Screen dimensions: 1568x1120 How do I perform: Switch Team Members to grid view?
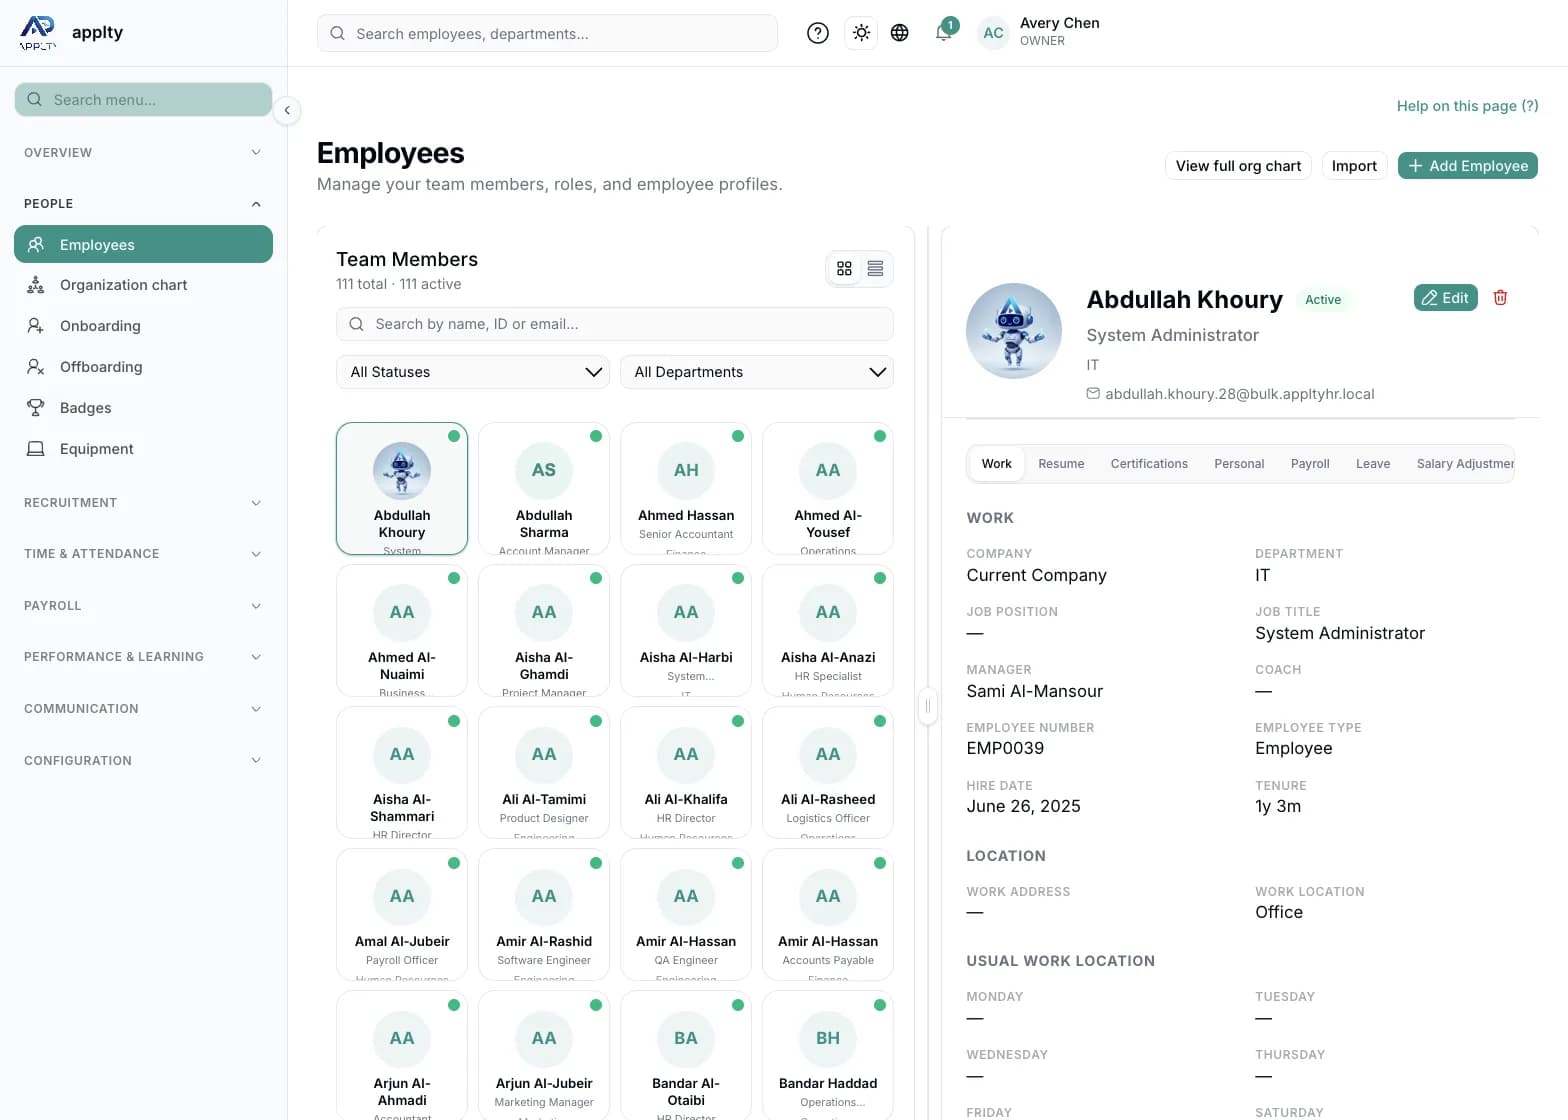845,269
